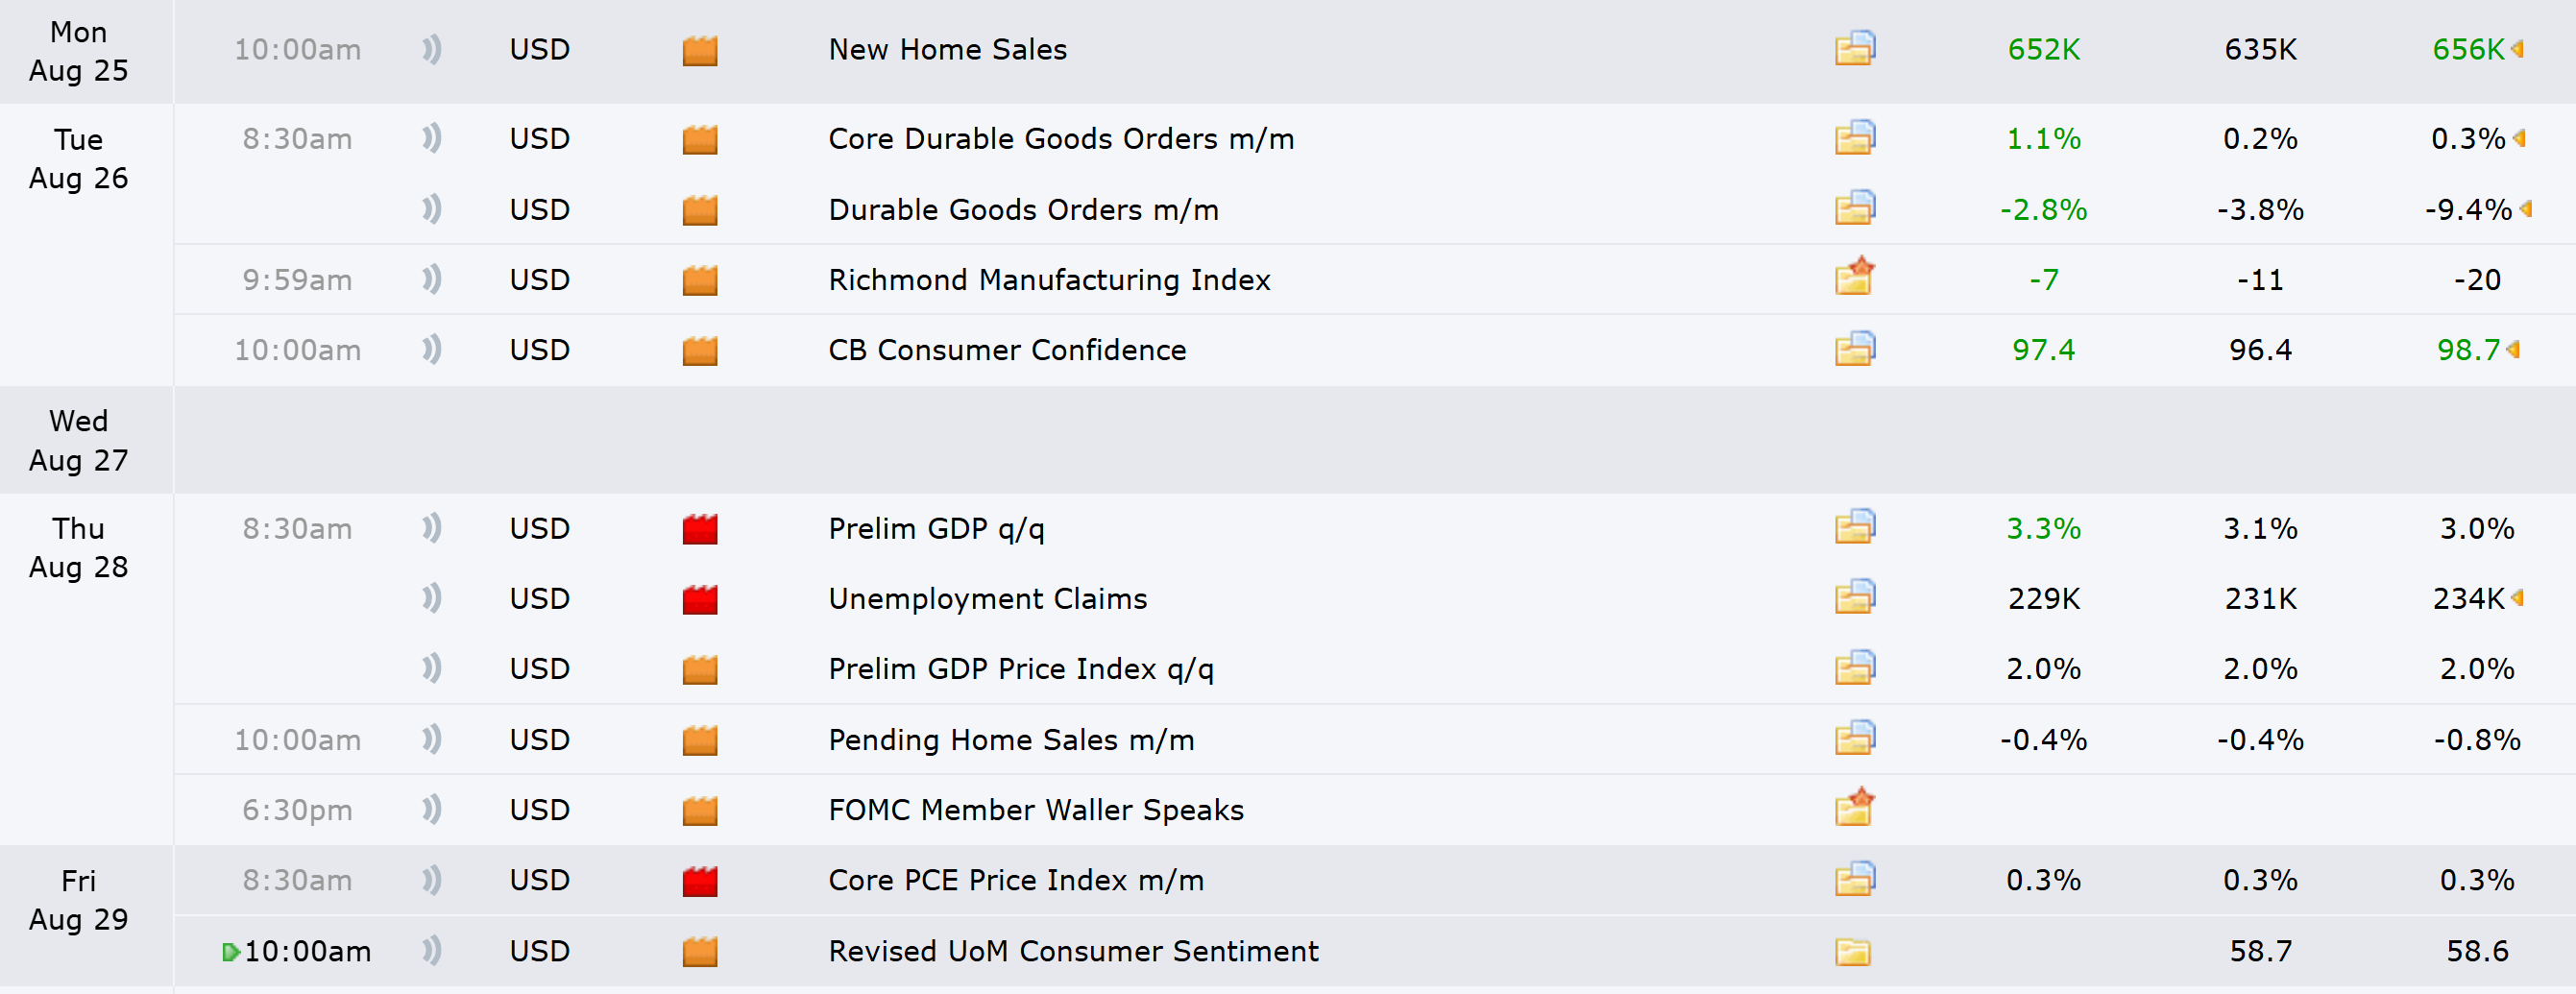The width and height of the screenshot is (2576, 994).
Task: Click red high-impact icon for Unemployment Claims
Action: (x=700, y=599)
